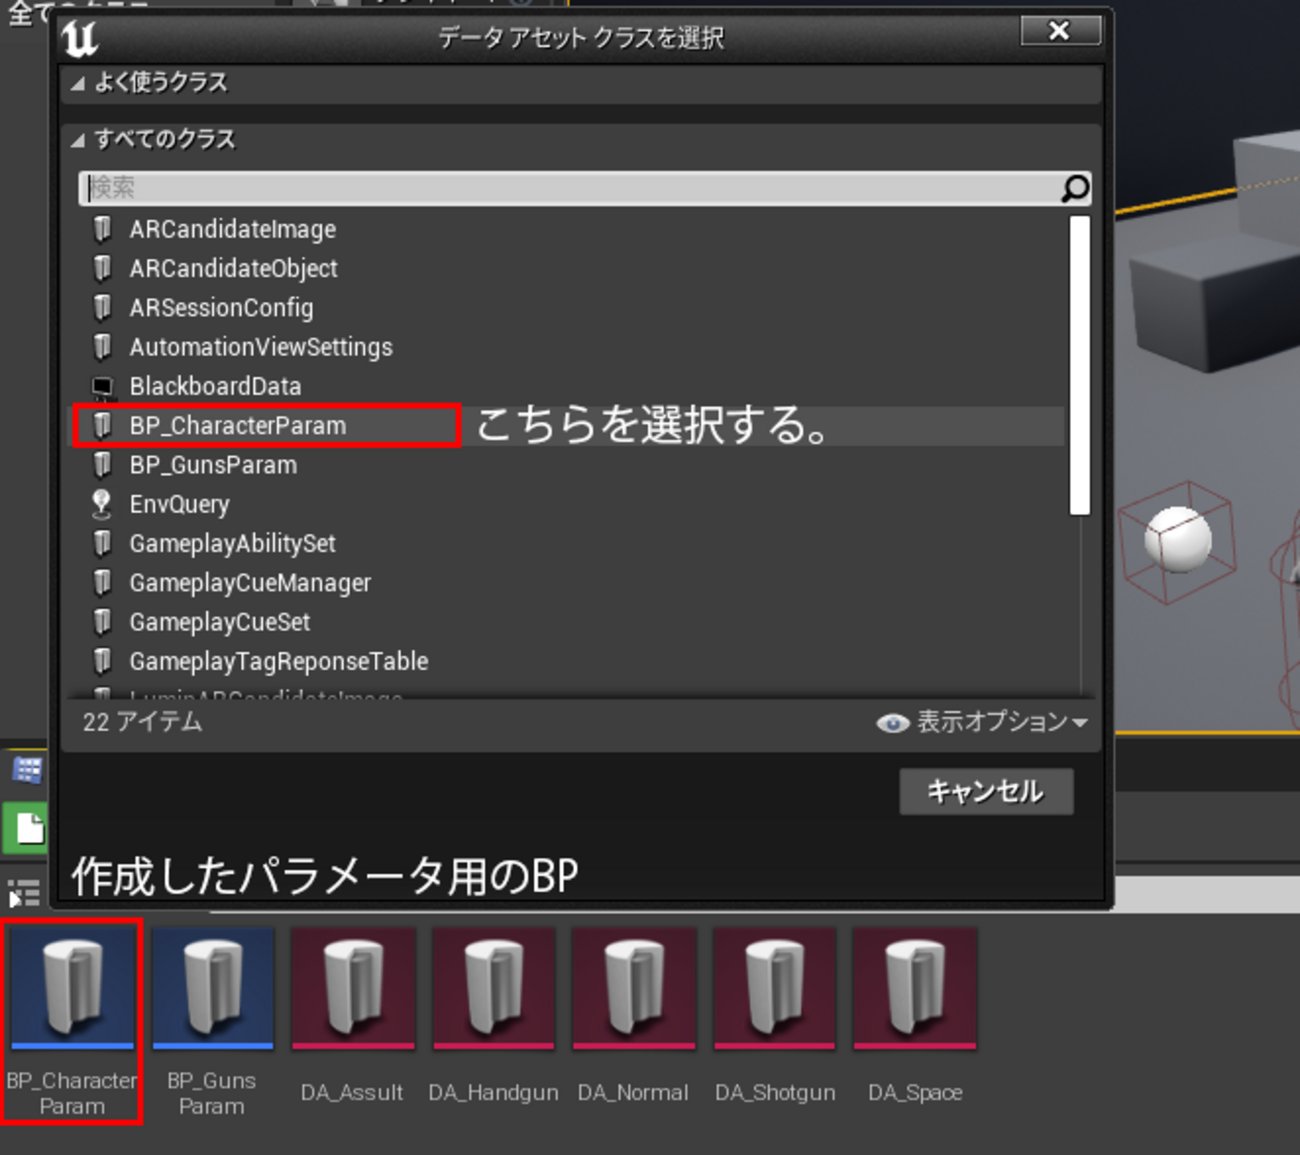Collapse the すべてのクラス section
Image resolution: width=1300 pixels, height=1155 pixels.
pos(77,140)
